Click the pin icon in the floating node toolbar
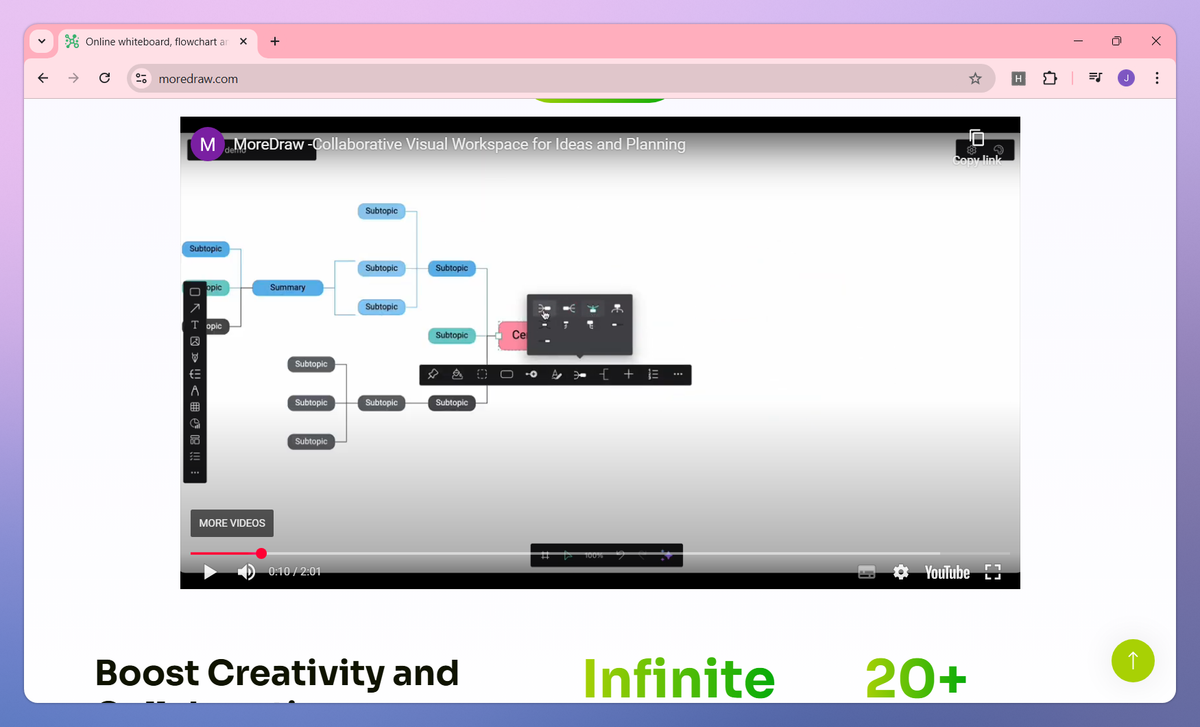 [x=433, y=374]
